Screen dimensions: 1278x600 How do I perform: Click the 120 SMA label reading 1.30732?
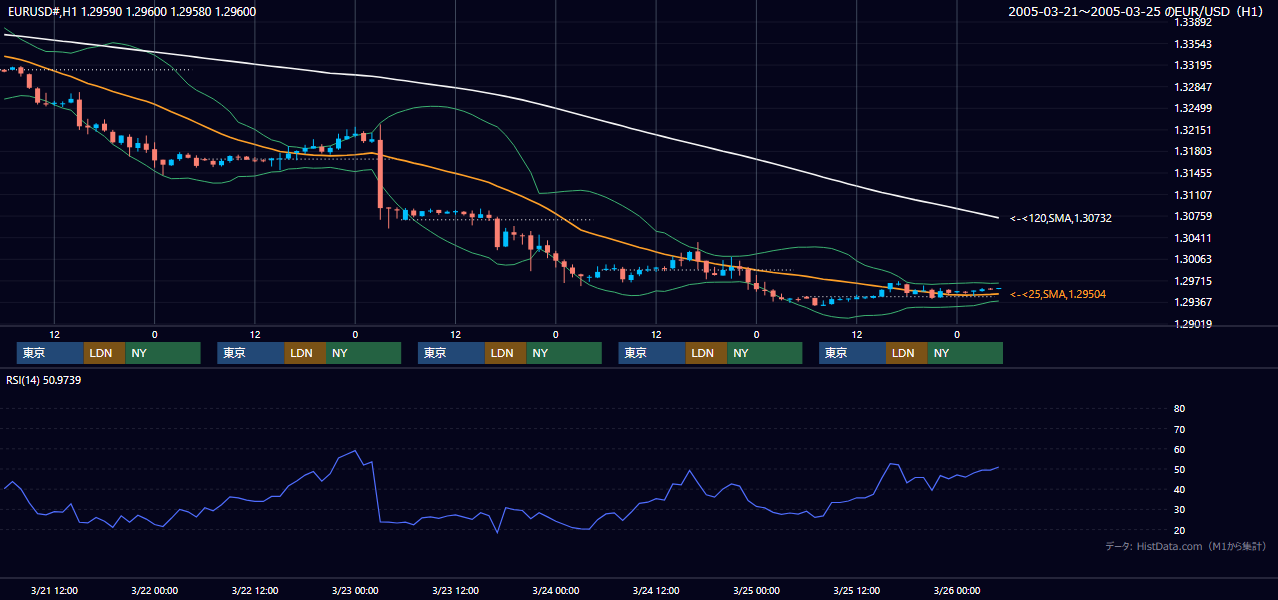tap(1061, 217)
